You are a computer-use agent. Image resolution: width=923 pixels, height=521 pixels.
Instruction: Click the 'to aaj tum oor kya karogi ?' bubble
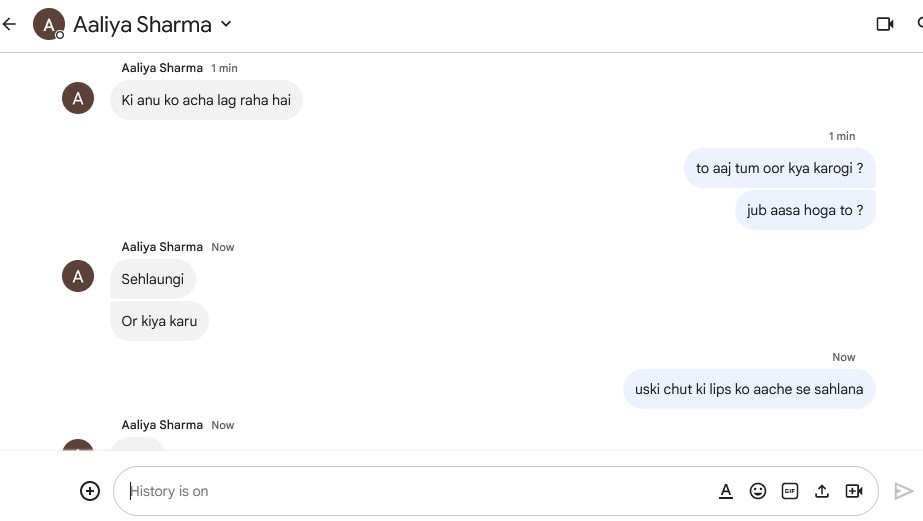point(779,168)
